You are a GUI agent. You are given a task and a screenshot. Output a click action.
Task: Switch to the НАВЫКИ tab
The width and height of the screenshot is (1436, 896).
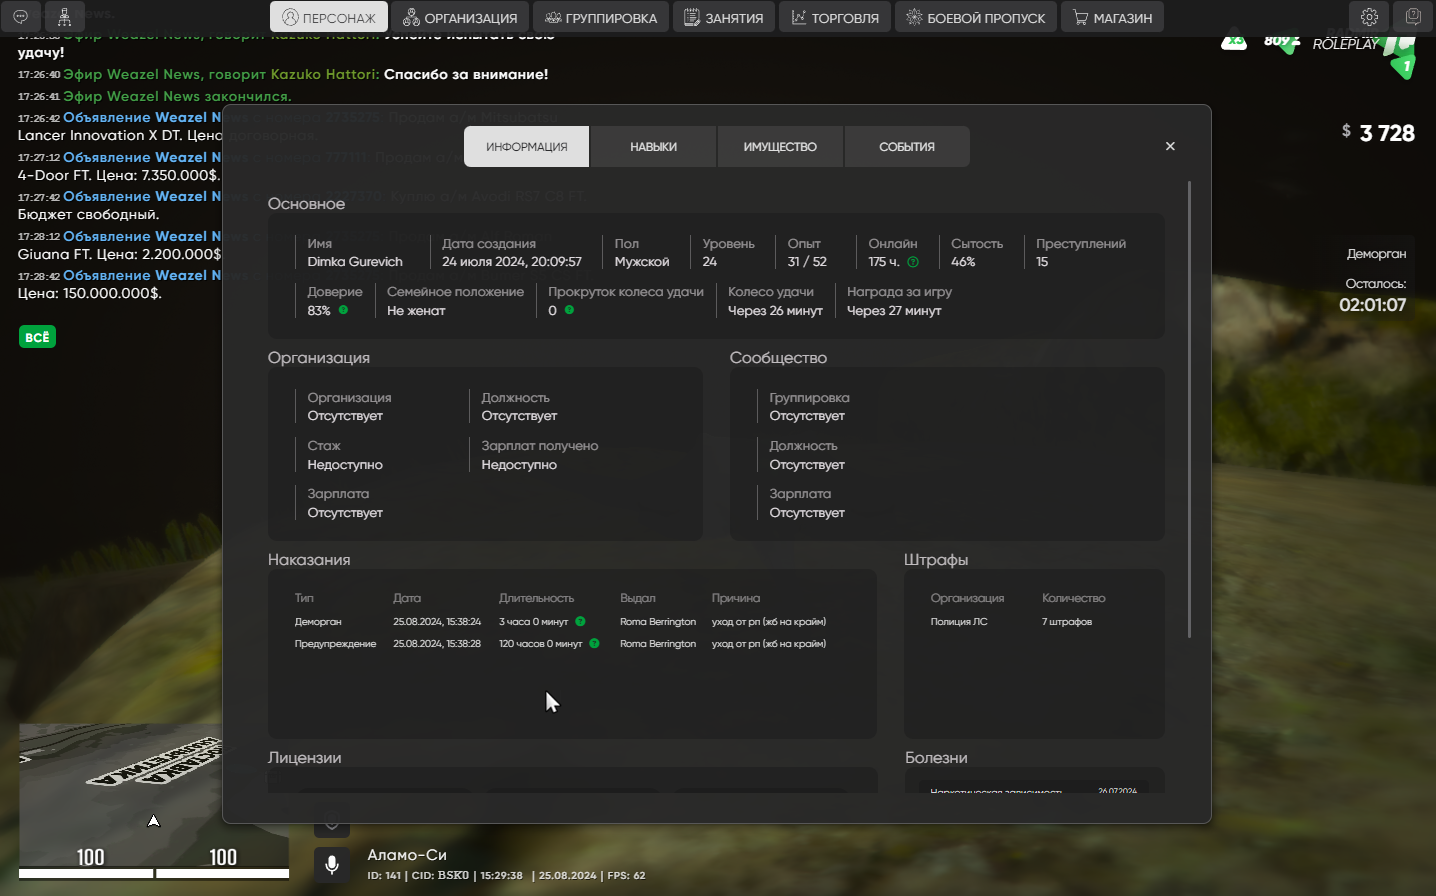pos(653,146)
